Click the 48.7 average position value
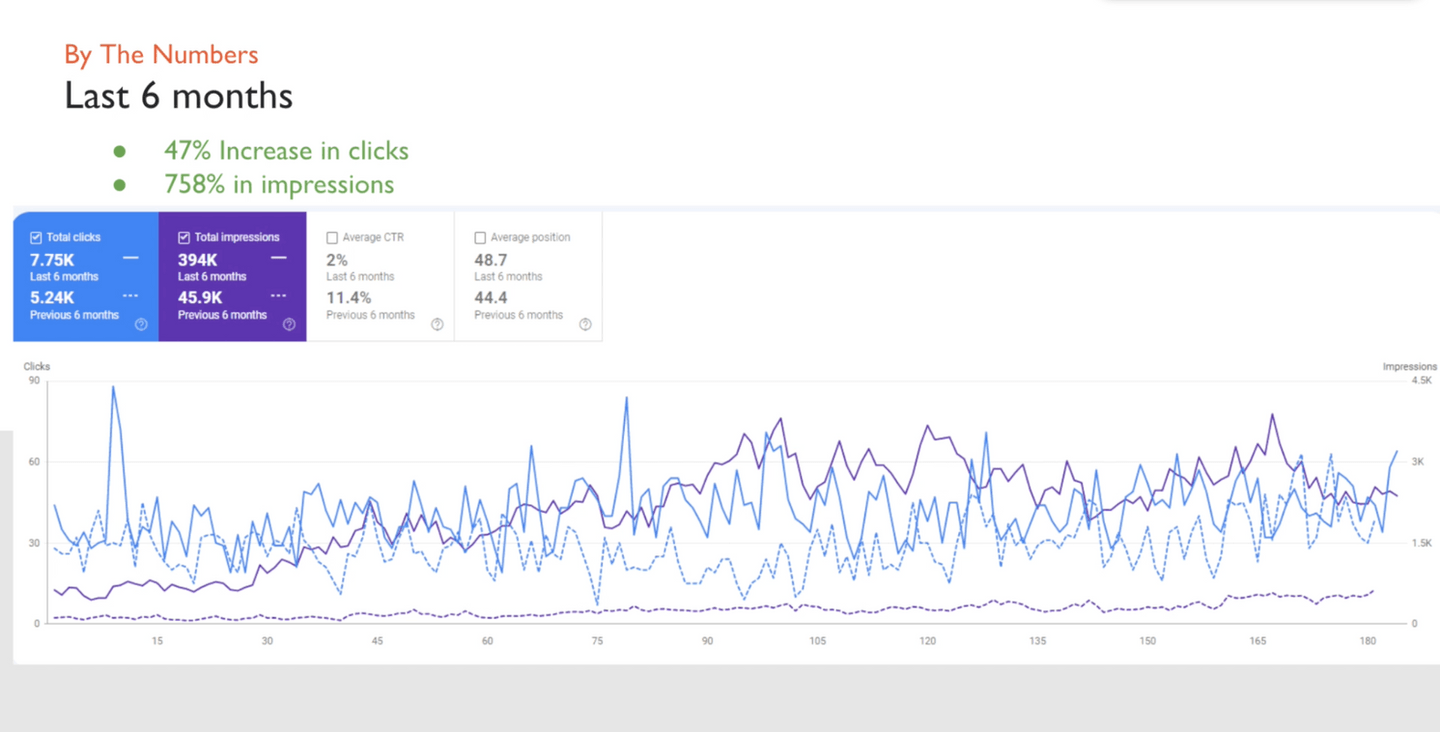The width and height of the screenshot is (1440, 732). point(491,260)
